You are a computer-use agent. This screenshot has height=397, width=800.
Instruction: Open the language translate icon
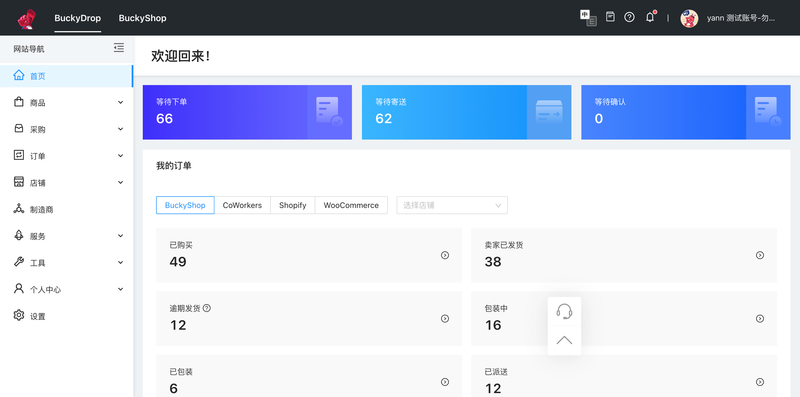tap(588, 18)
